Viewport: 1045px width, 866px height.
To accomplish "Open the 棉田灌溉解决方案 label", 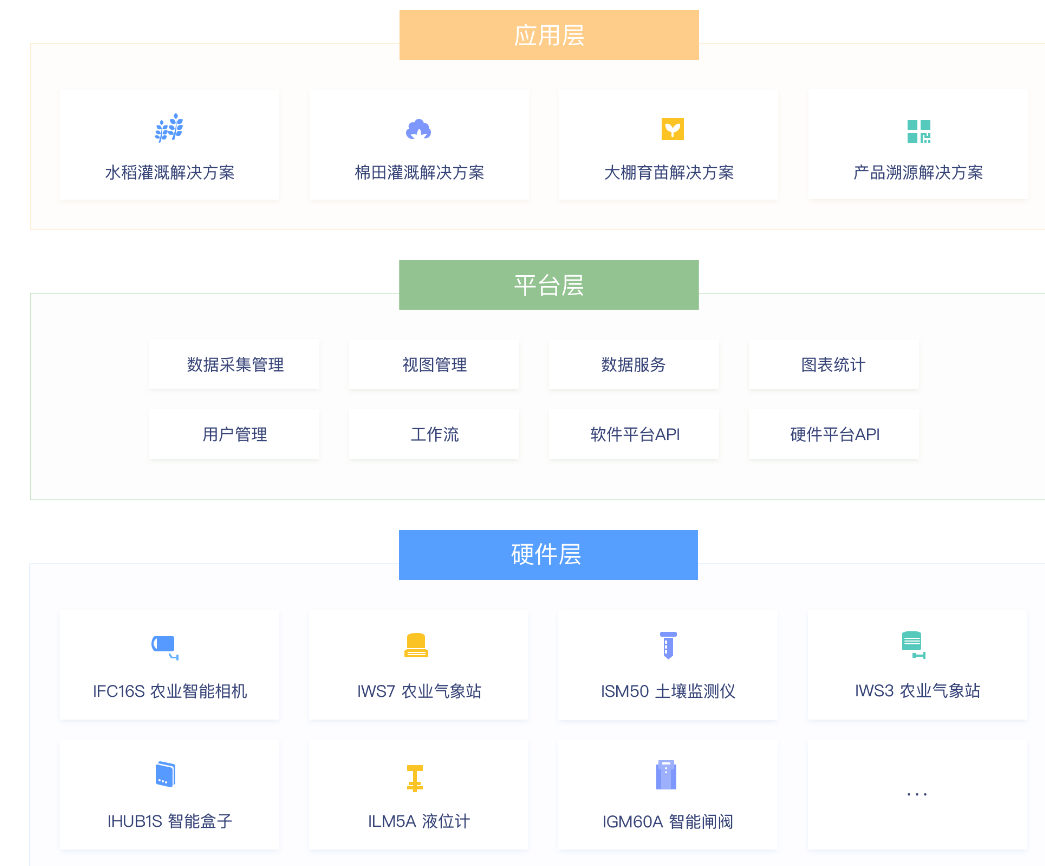I will pyautogui.click(x=419, y=173).
